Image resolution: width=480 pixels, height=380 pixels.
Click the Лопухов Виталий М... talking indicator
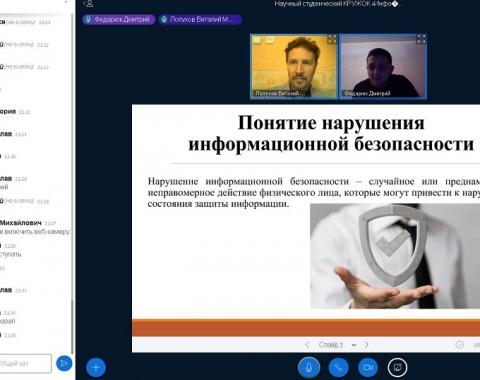click(200, 19)
